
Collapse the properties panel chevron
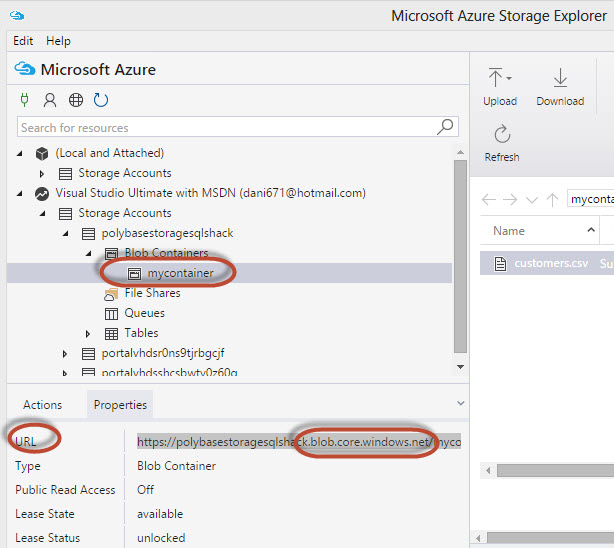click(460, 404)
